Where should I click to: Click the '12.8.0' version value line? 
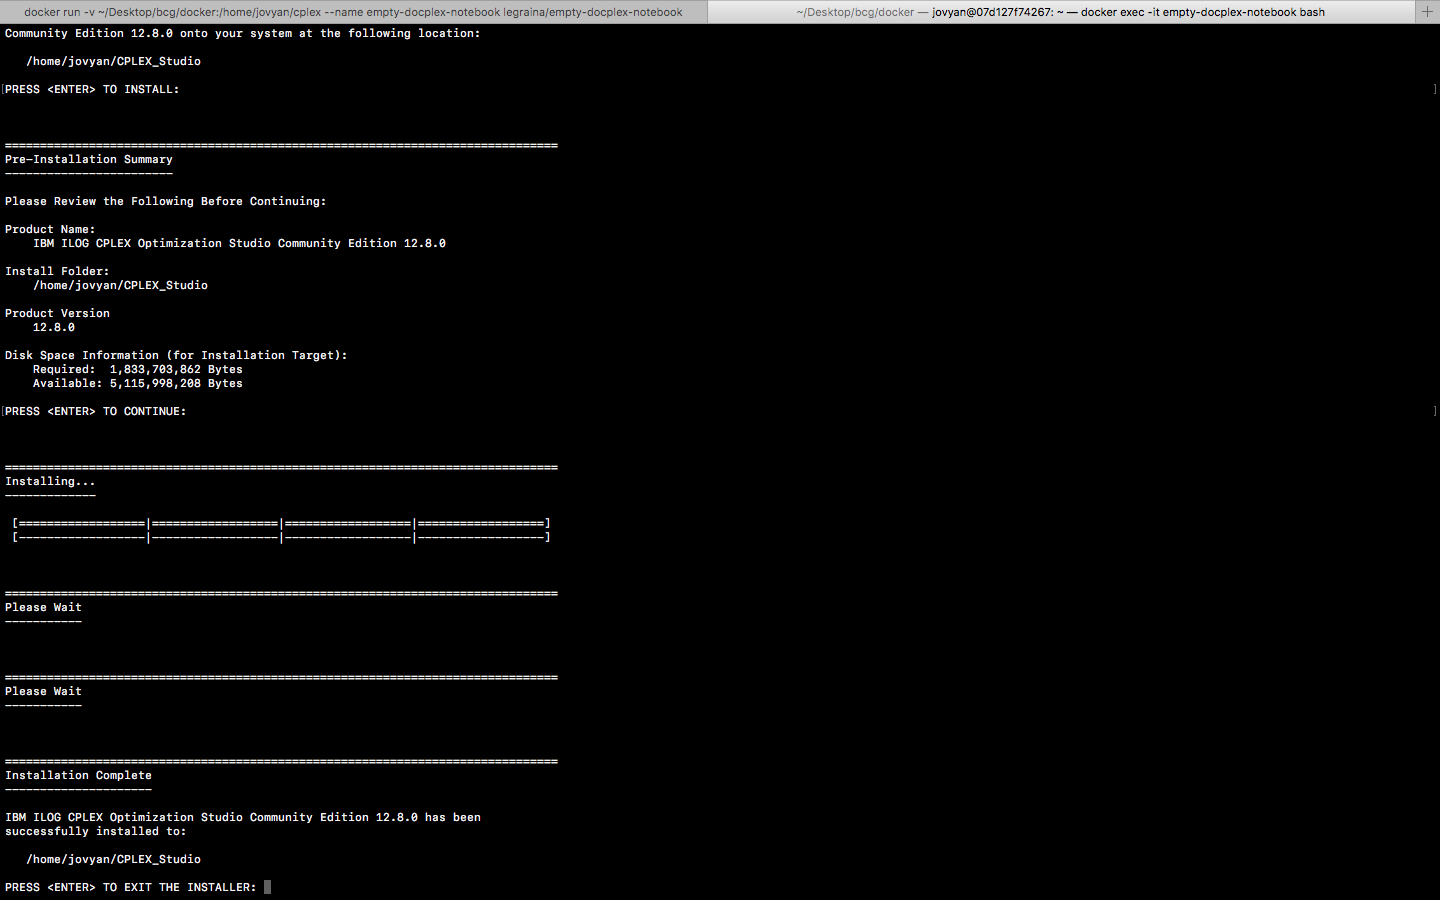tap(54, 327)
